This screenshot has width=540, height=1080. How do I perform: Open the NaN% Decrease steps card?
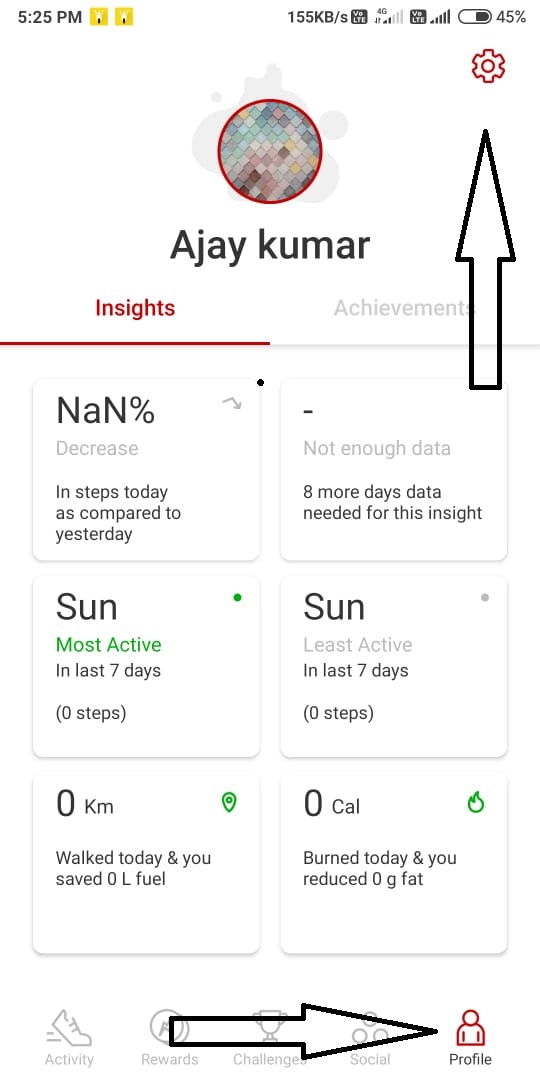click(x=146, y=470)
